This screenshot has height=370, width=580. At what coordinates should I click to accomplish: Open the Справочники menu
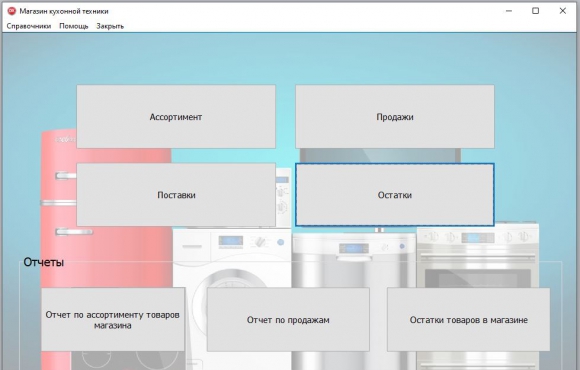point(29,26)
